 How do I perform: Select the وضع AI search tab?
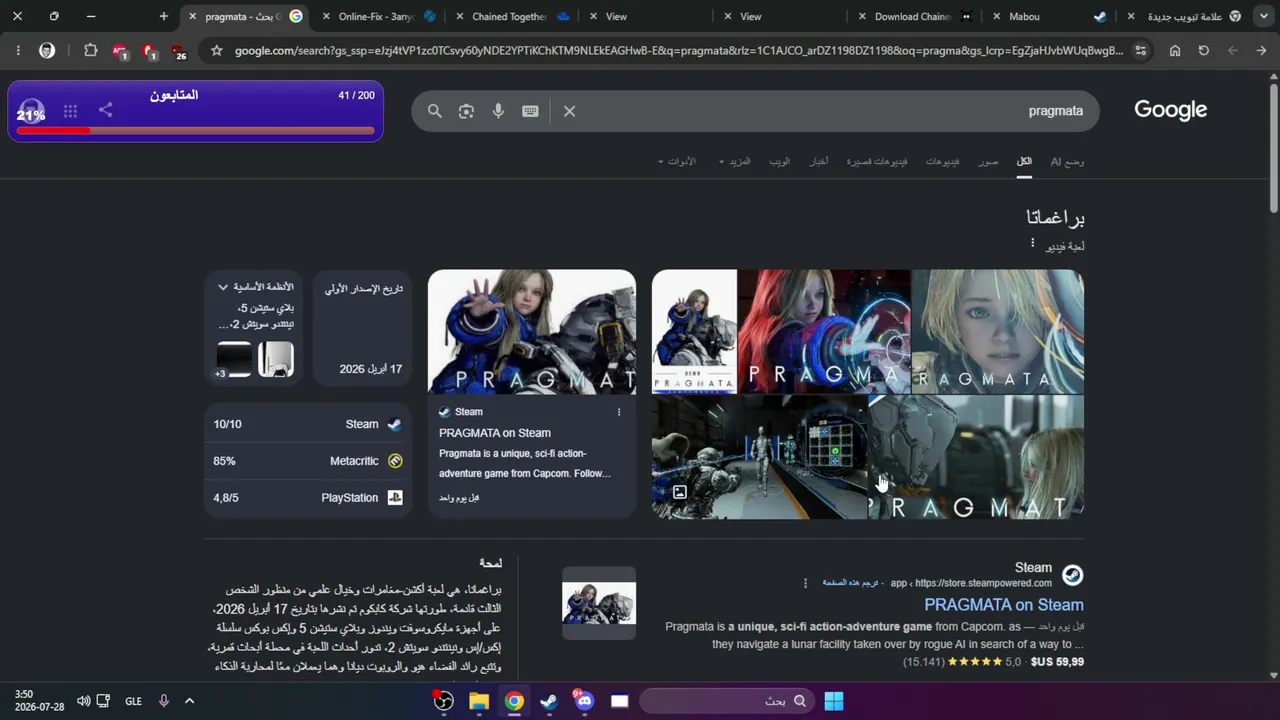coord(1067,161)
